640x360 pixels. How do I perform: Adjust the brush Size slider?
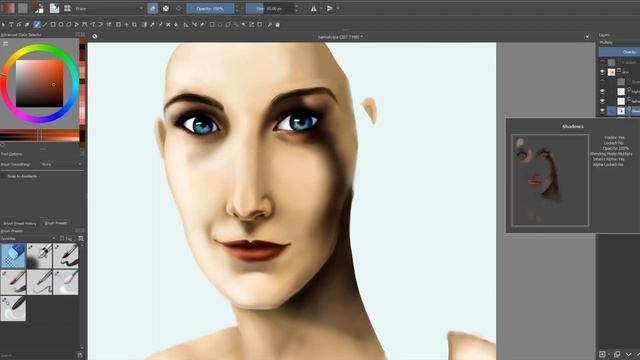pos(270,8)
